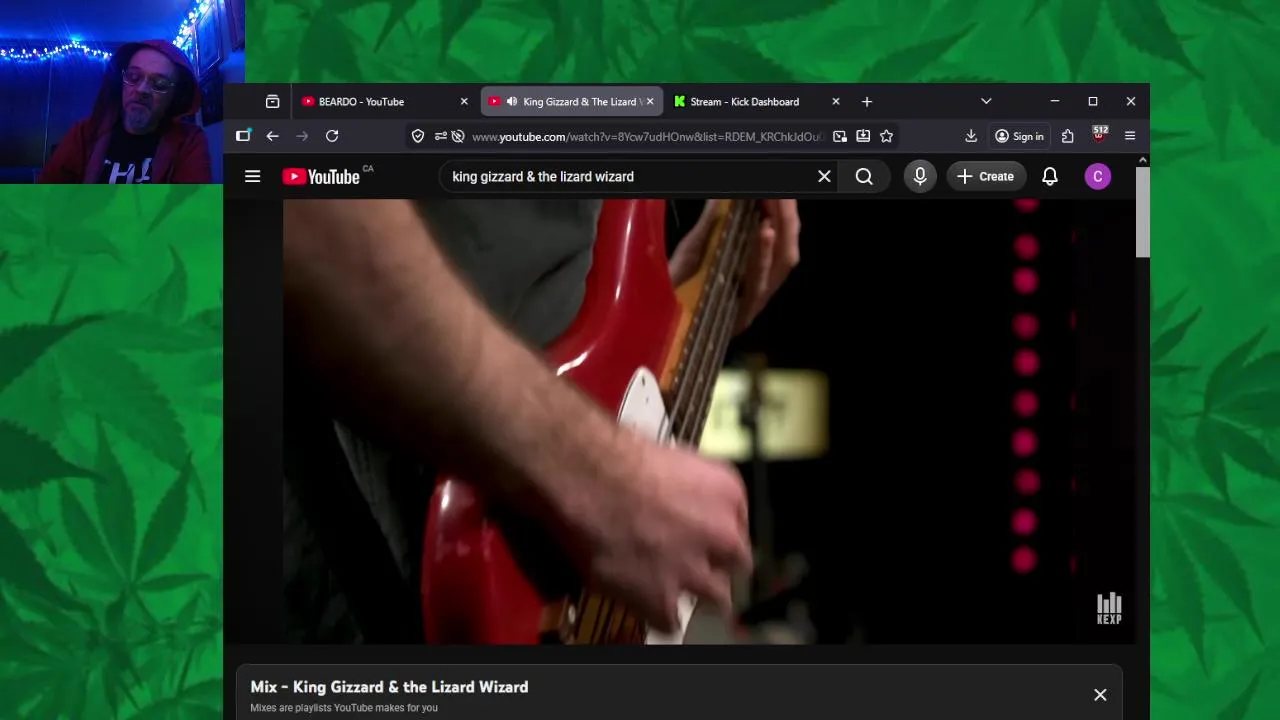Go back one page
The image size is (1280, 720).
pos(272,136)
